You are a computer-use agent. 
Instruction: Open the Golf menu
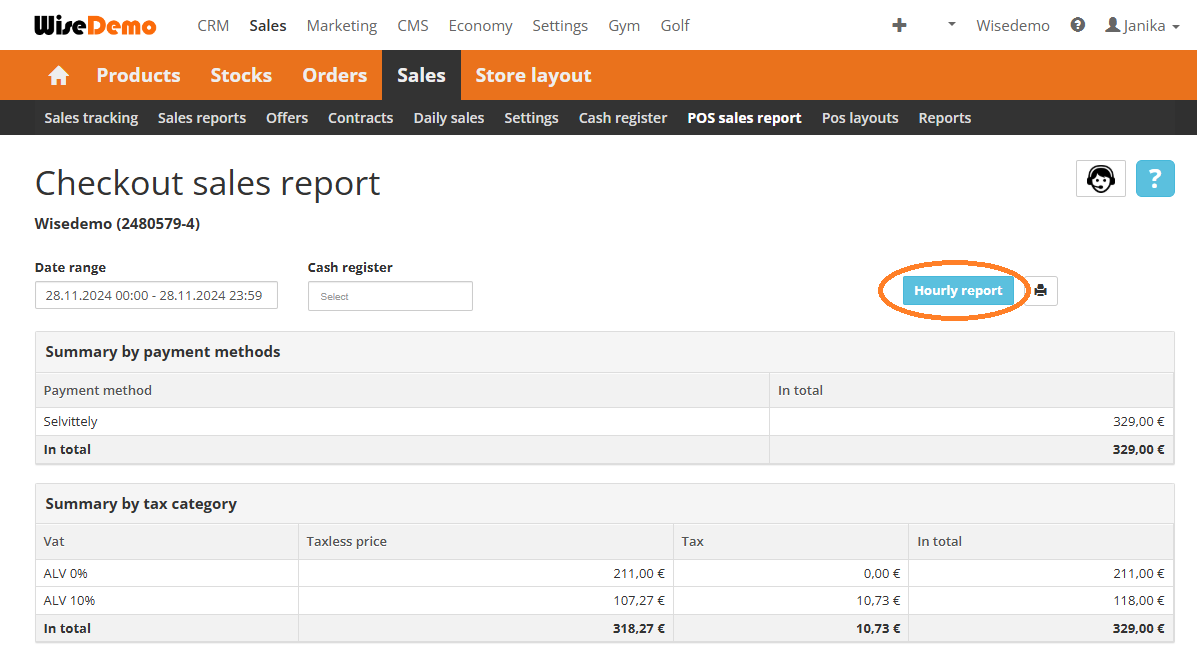point(675,25)
